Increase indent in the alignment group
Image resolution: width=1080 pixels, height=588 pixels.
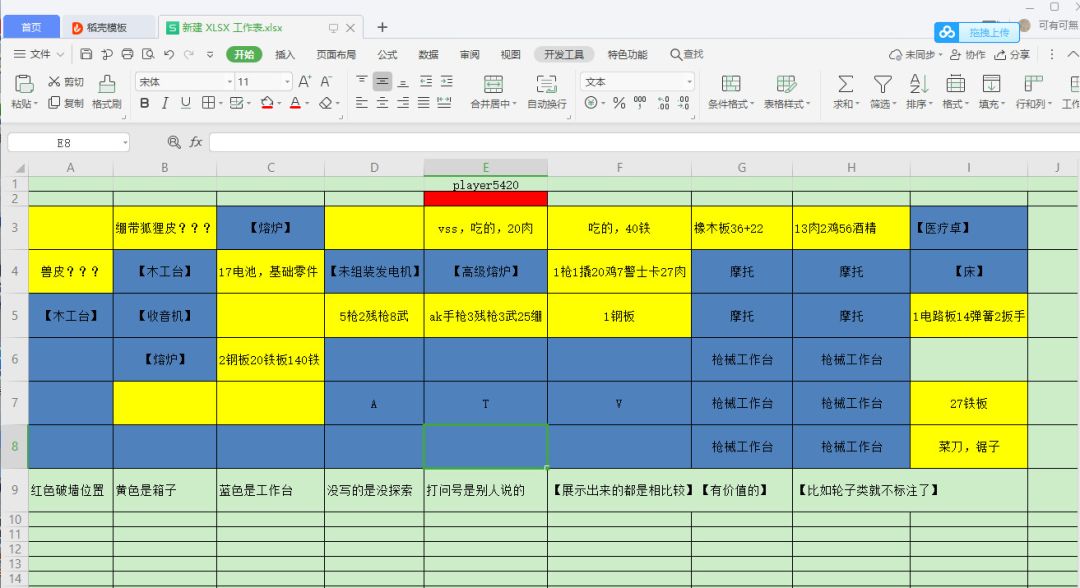coord(447,81)
